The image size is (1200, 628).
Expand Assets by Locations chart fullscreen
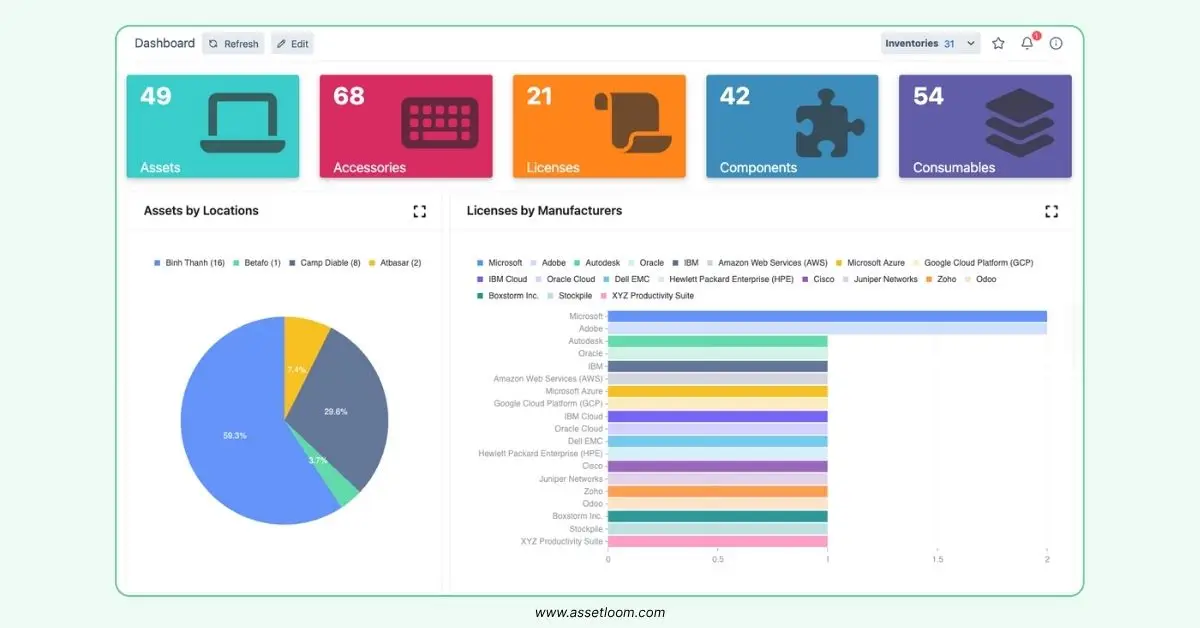coord(420,211)
